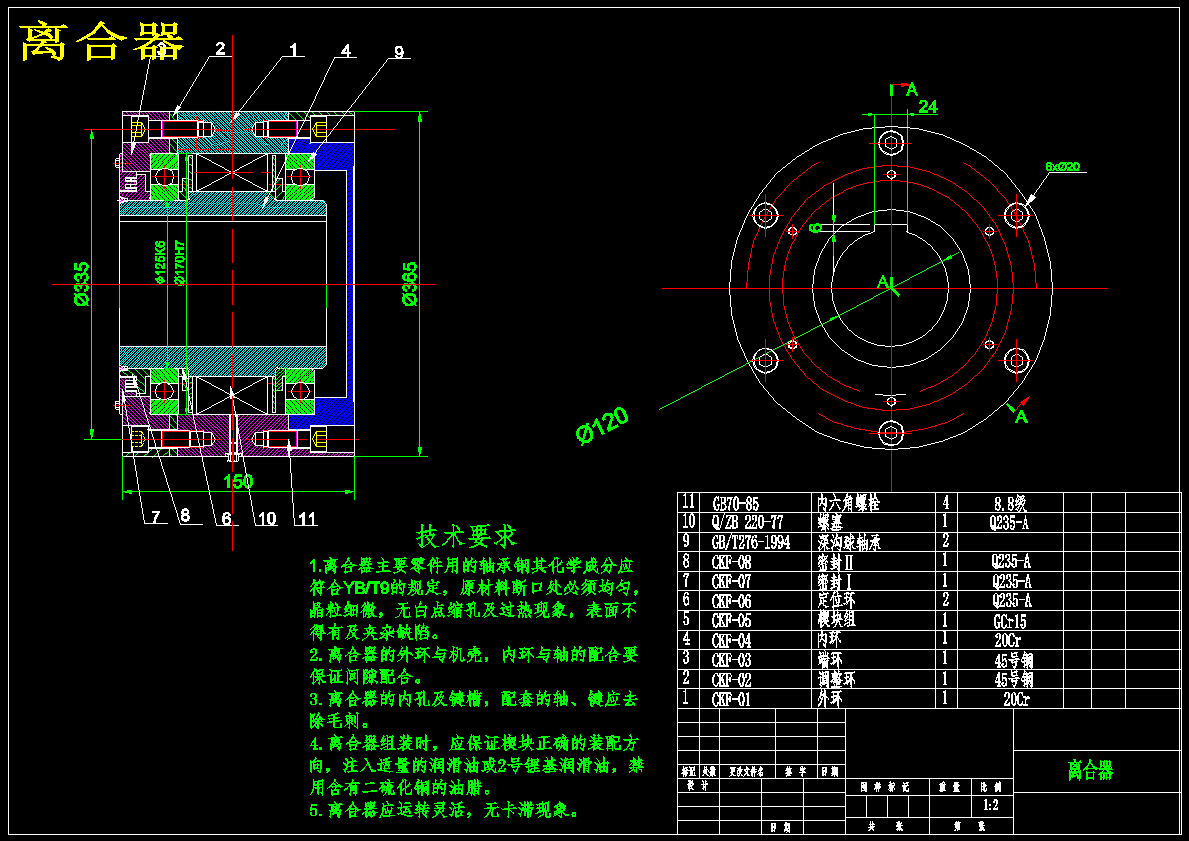
Task: Pick part callout 10 below the section view
Action: click(266, 518)
